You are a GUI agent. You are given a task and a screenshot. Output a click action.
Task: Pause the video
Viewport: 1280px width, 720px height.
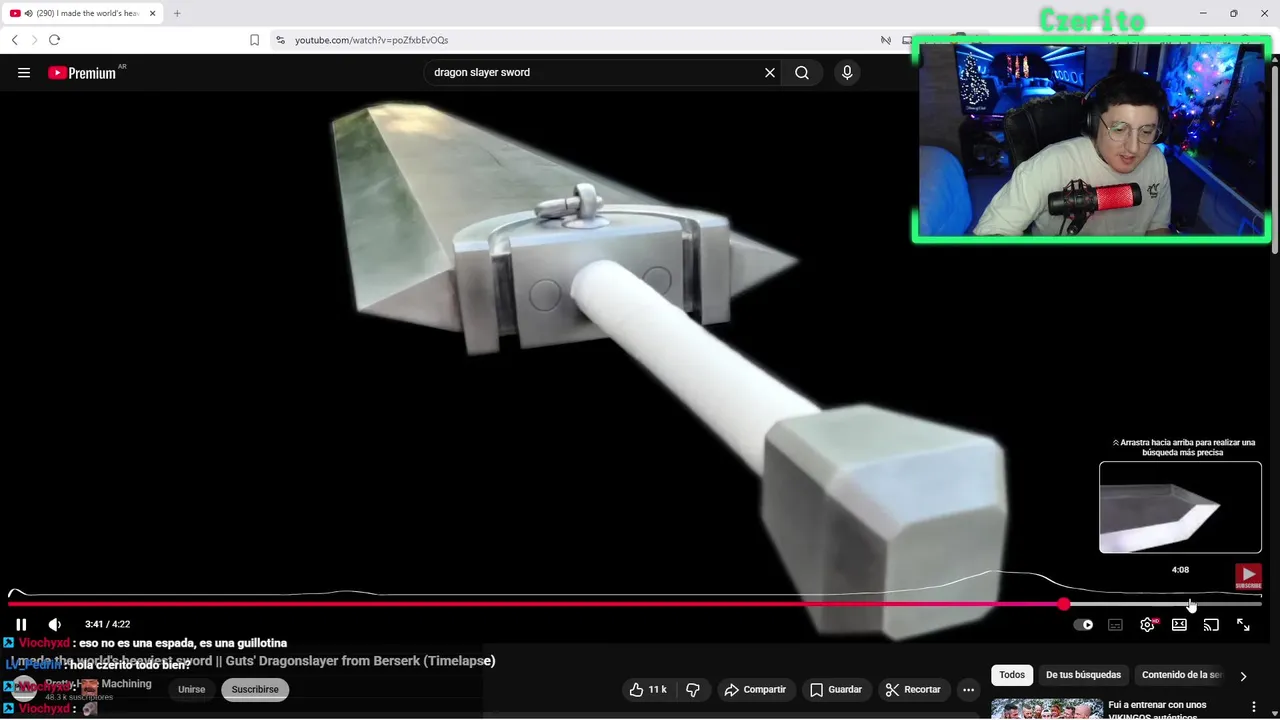(21, 624)
